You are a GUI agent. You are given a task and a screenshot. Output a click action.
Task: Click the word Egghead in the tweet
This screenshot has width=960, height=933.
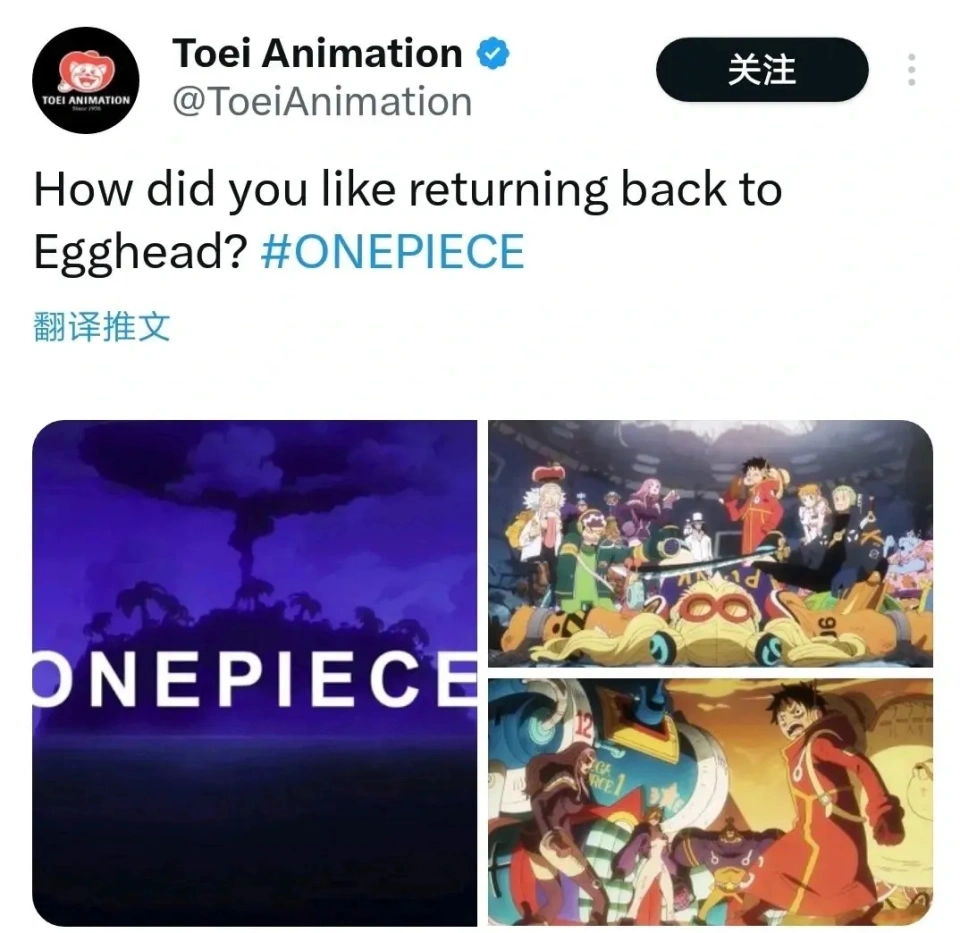pyautogui.click(x=140, y=252)
